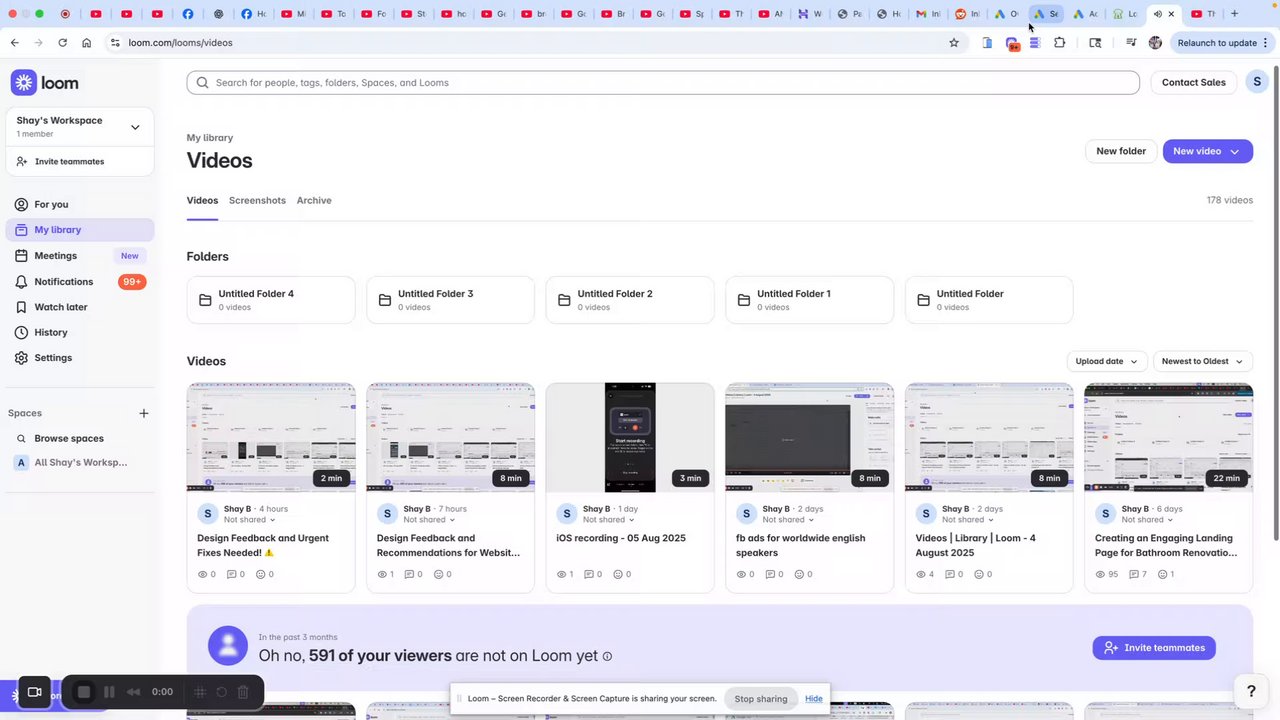This screenshot has width=1280, height=720.
Task: Pause the recording in recorder bar
Action: [x=109, y=692]
